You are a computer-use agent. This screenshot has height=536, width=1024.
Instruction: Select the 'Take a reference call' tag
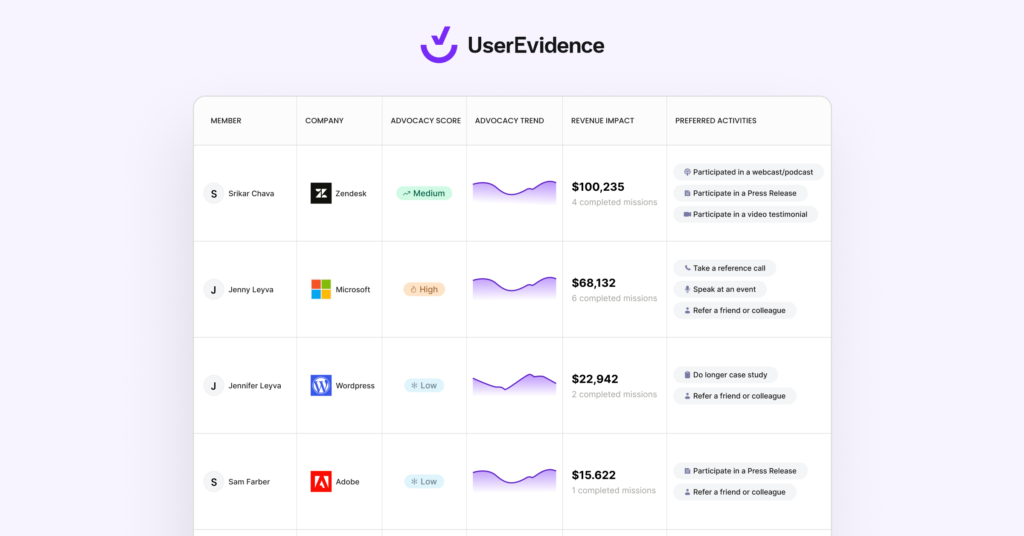pos(724,268)
